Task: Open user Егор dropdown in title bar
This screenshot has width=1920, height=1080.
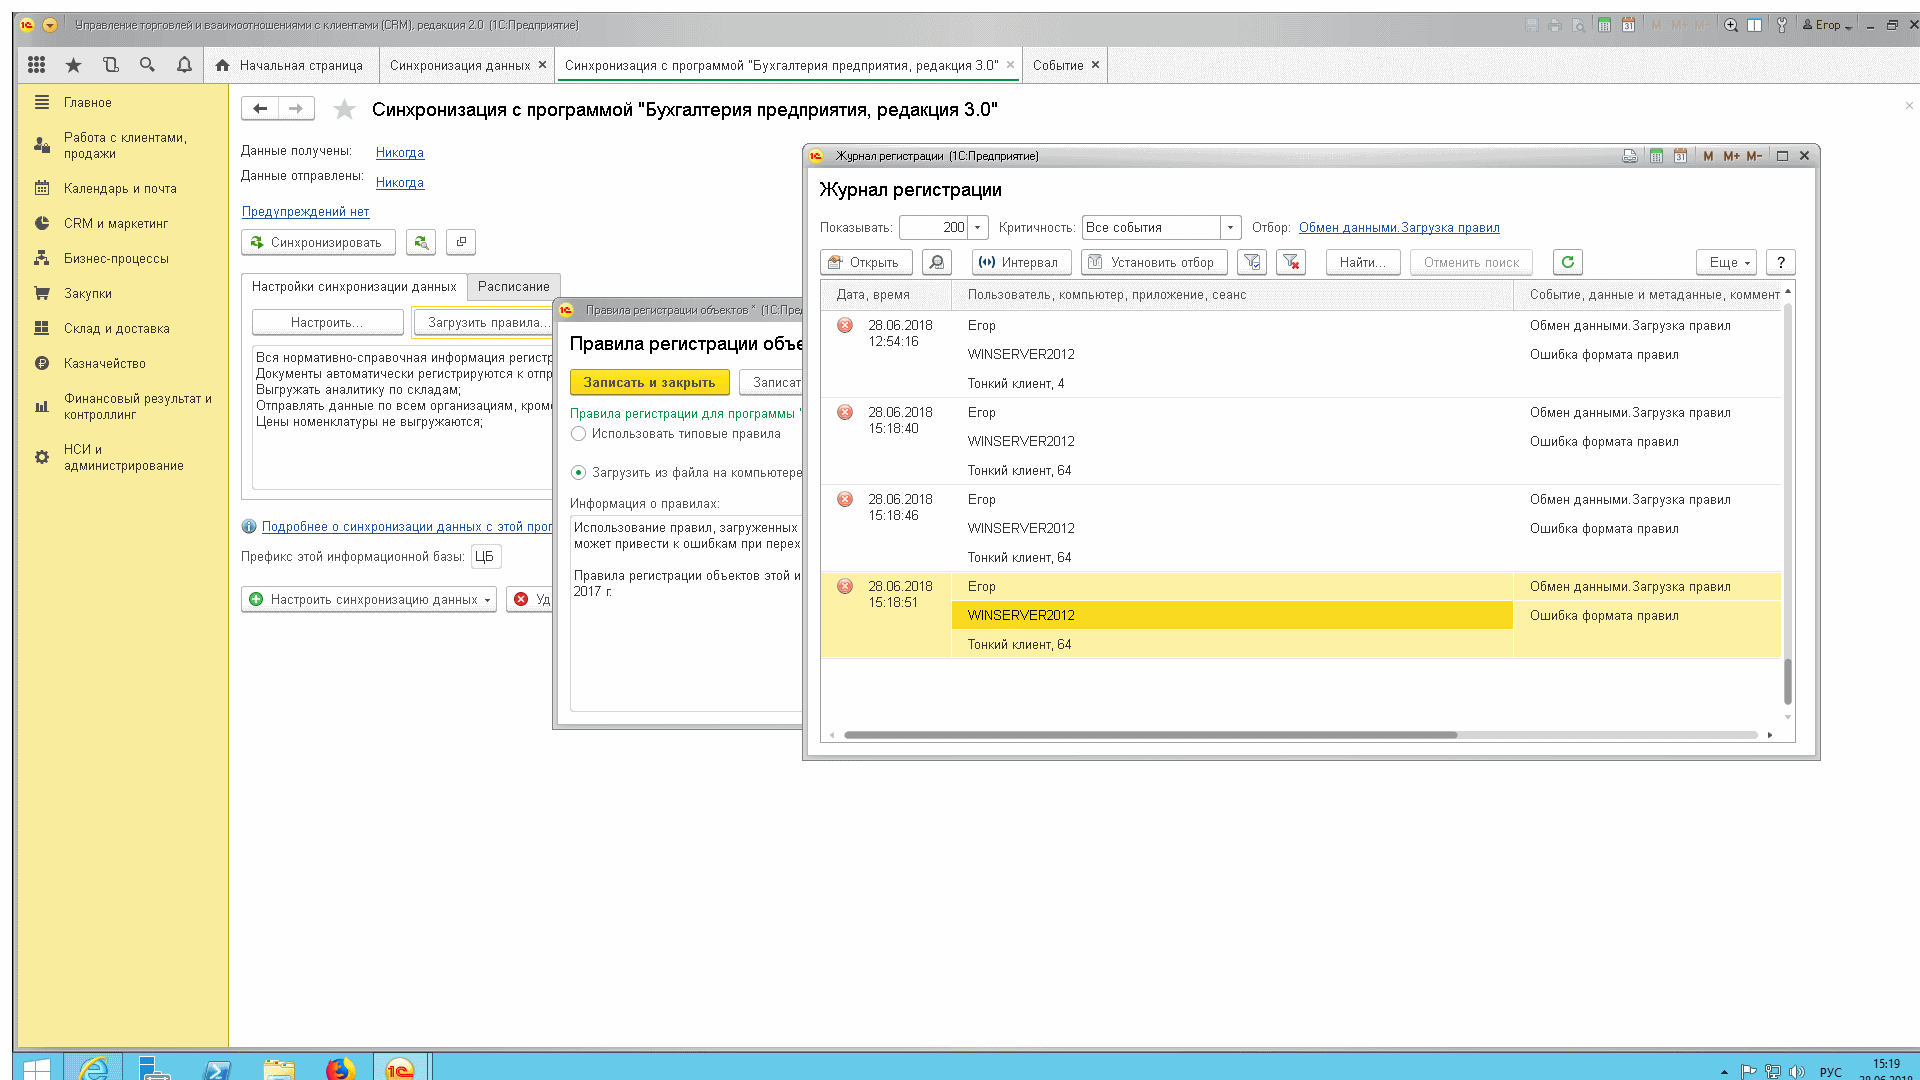Action: (1828, 25)
